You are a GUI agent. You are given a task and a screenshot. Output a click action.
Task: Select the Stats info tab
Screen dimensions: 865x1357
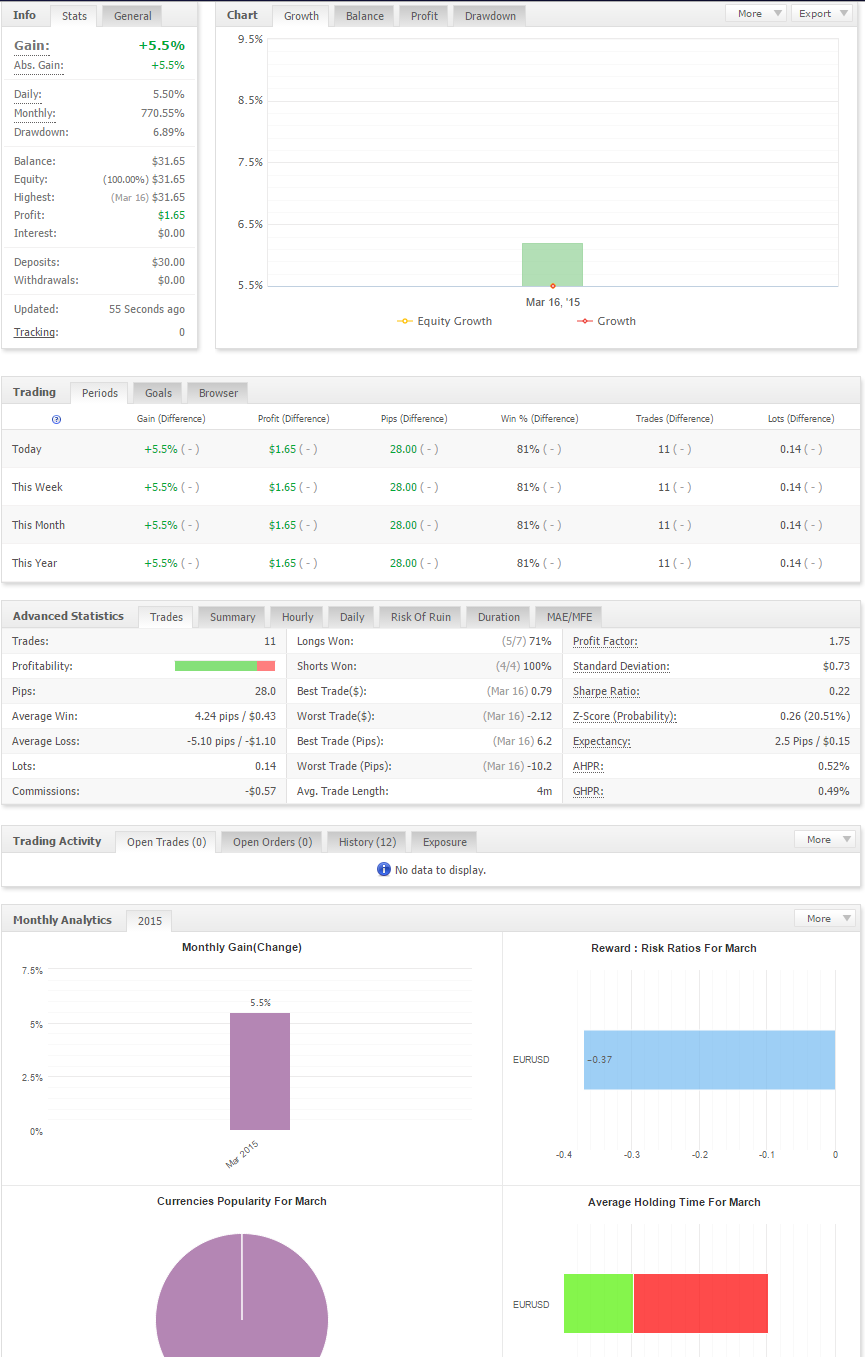[74, 16]
